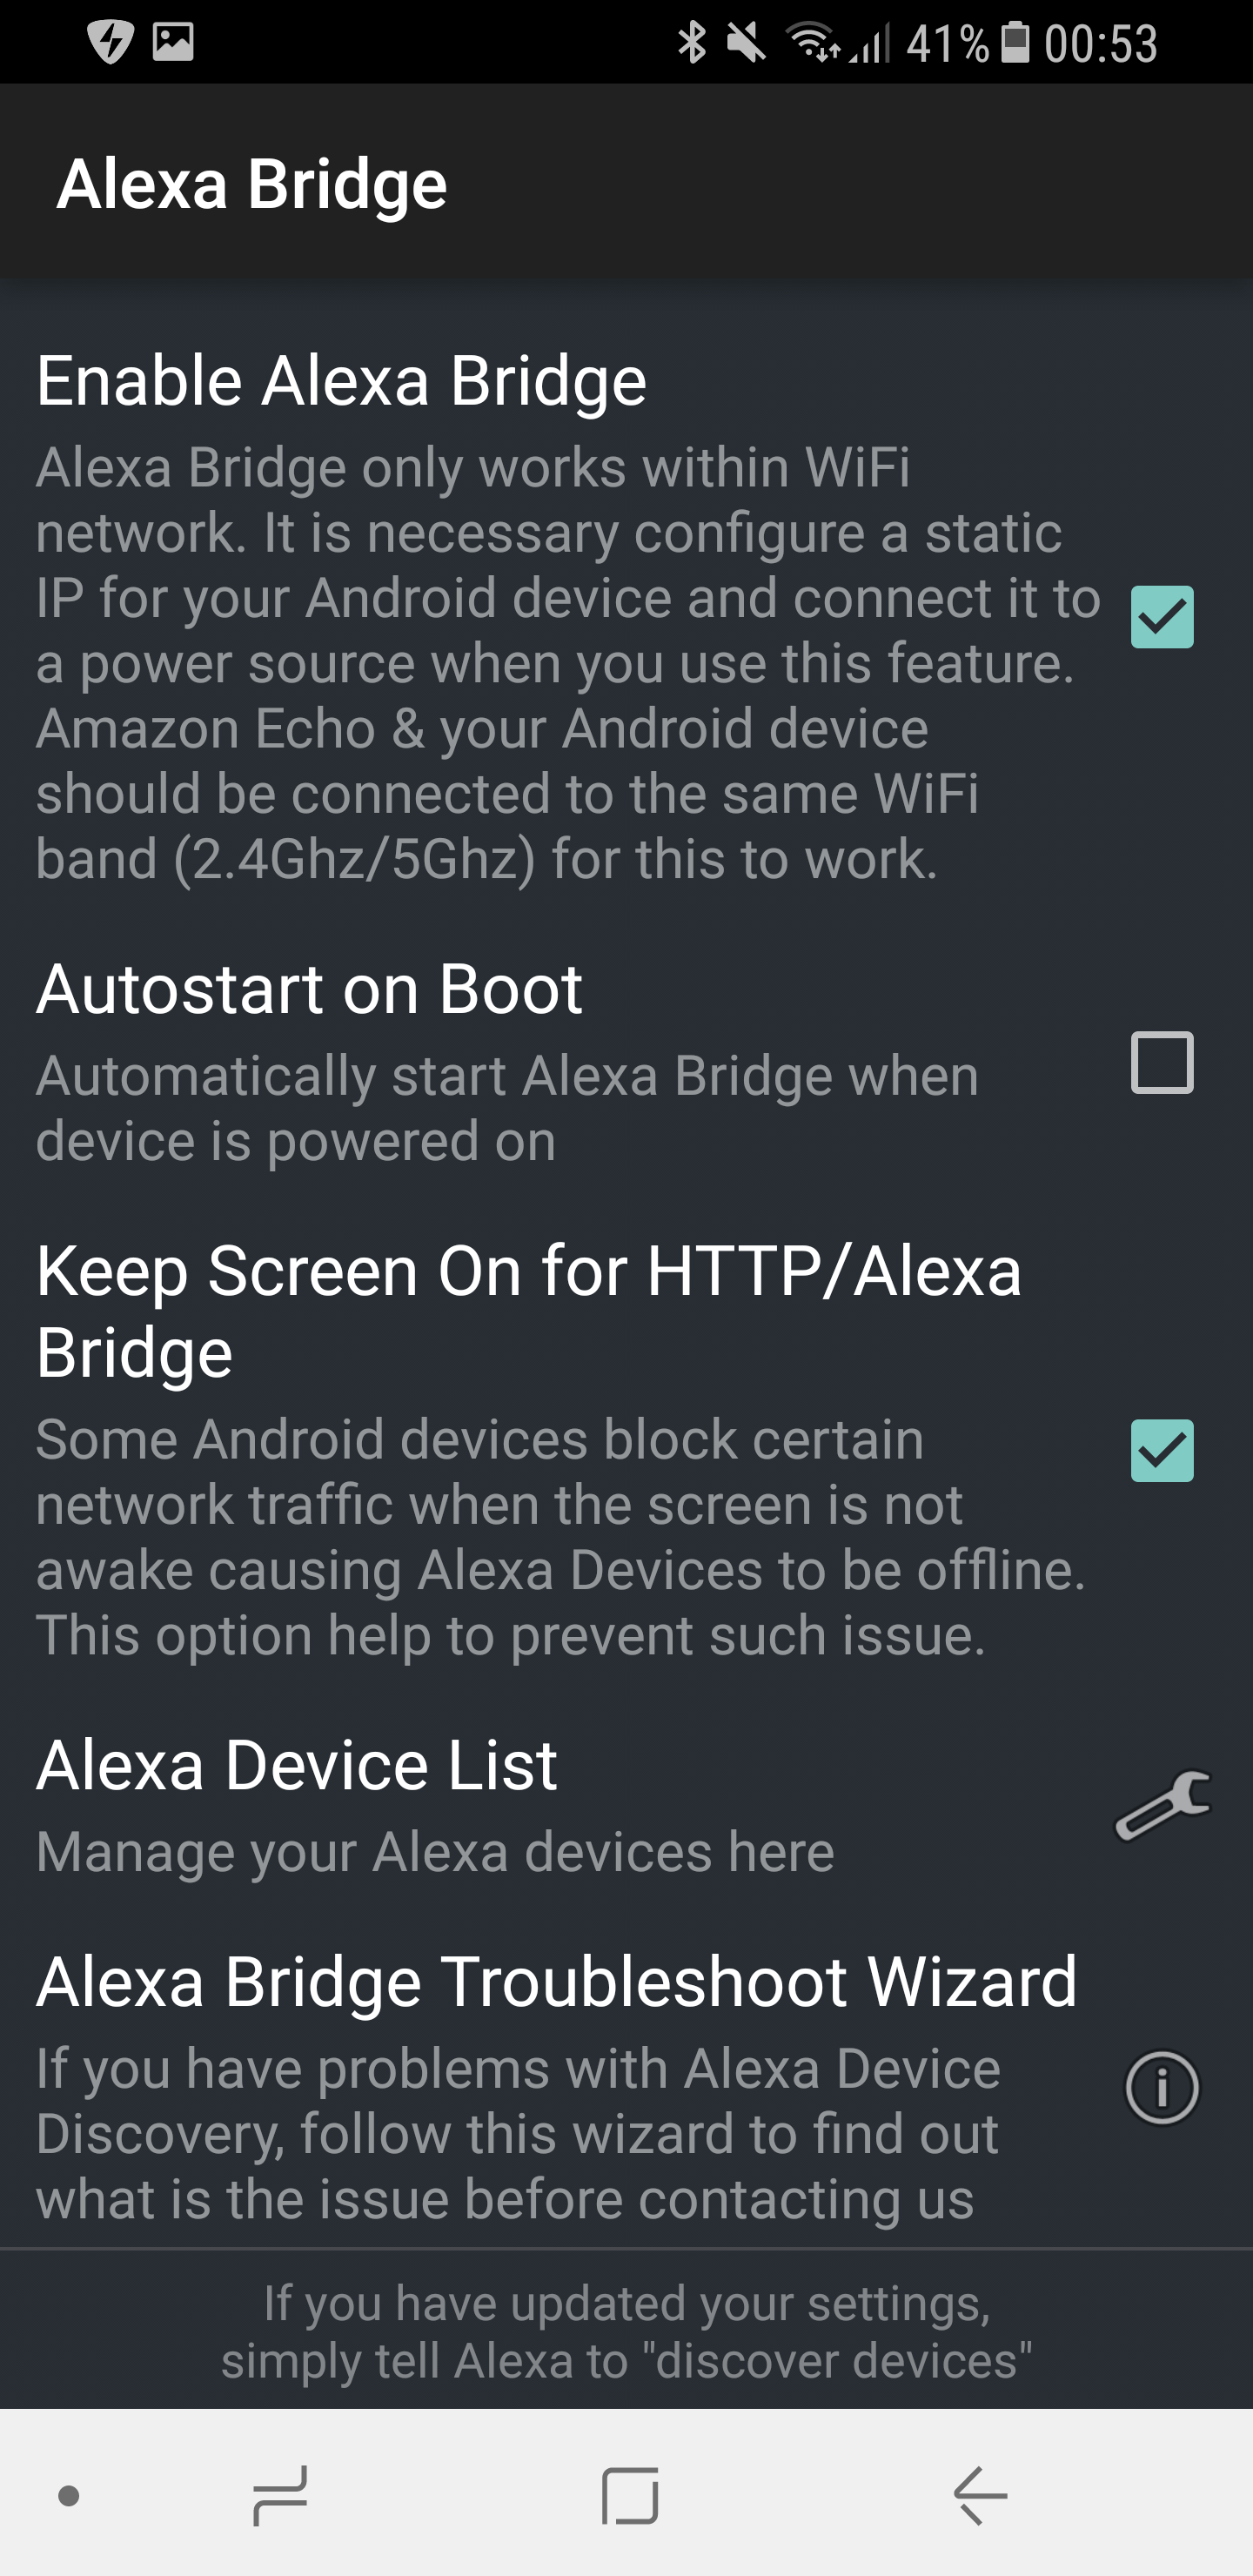Tap the Autostart on Boot title
Screen dimensions: 1253x2576
tap(309, 989)
